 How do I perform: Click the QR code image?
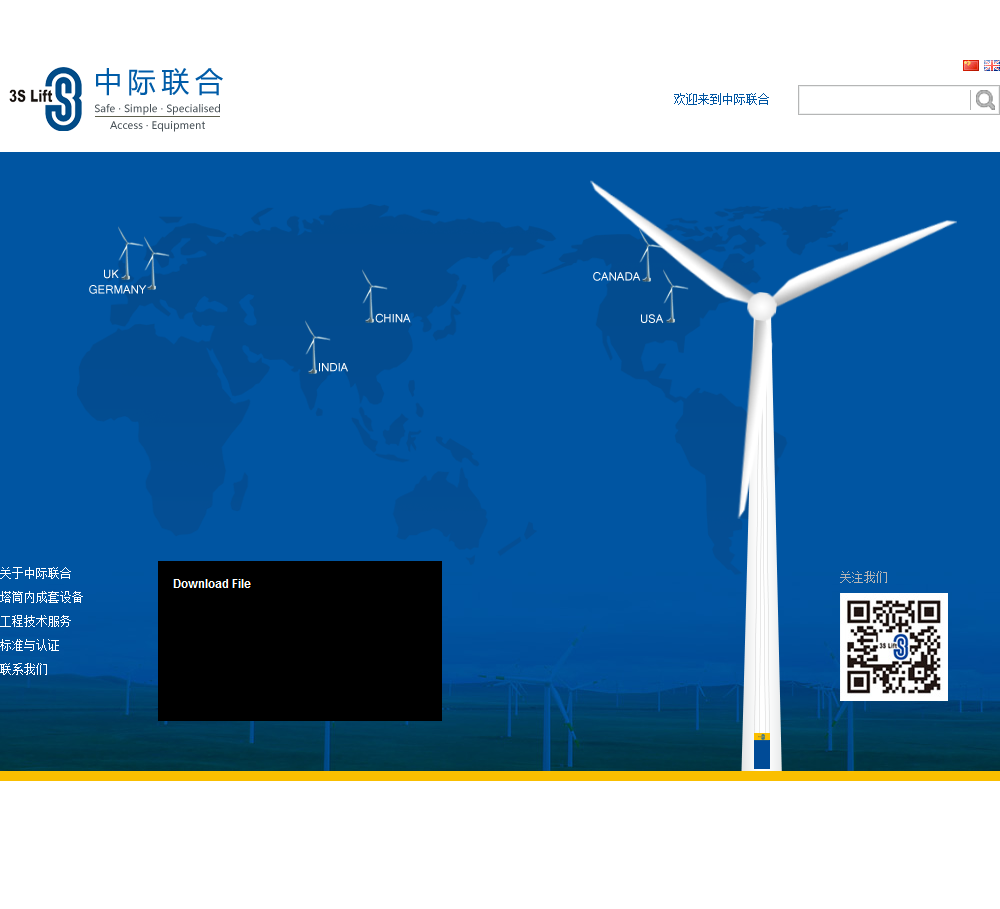(x=893, y=647)
